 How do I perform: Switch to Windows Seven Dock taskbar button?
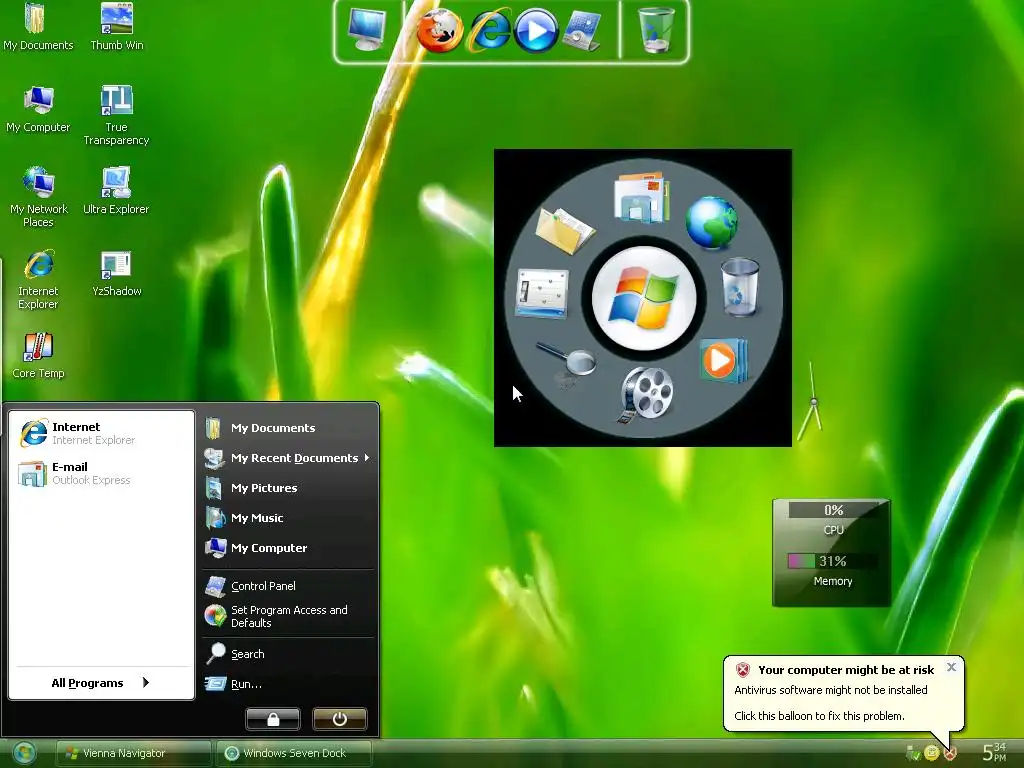(x=294, y=753)
